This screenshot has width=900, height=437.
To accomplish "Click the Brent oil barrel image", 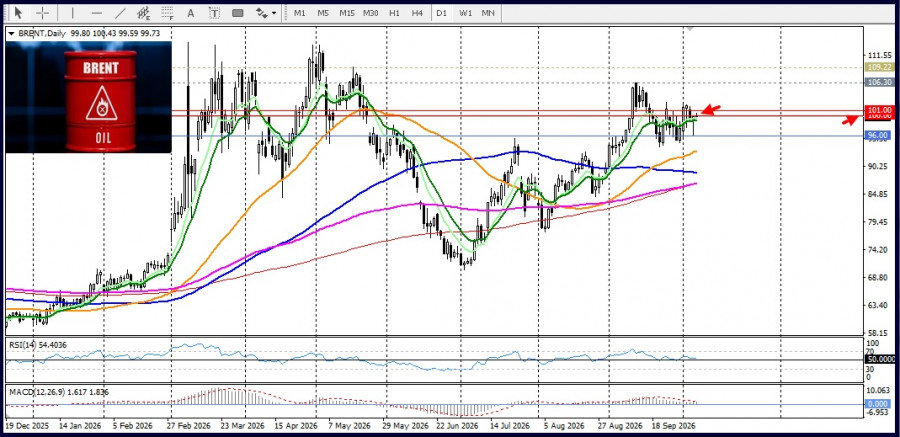I will [88, 97].
